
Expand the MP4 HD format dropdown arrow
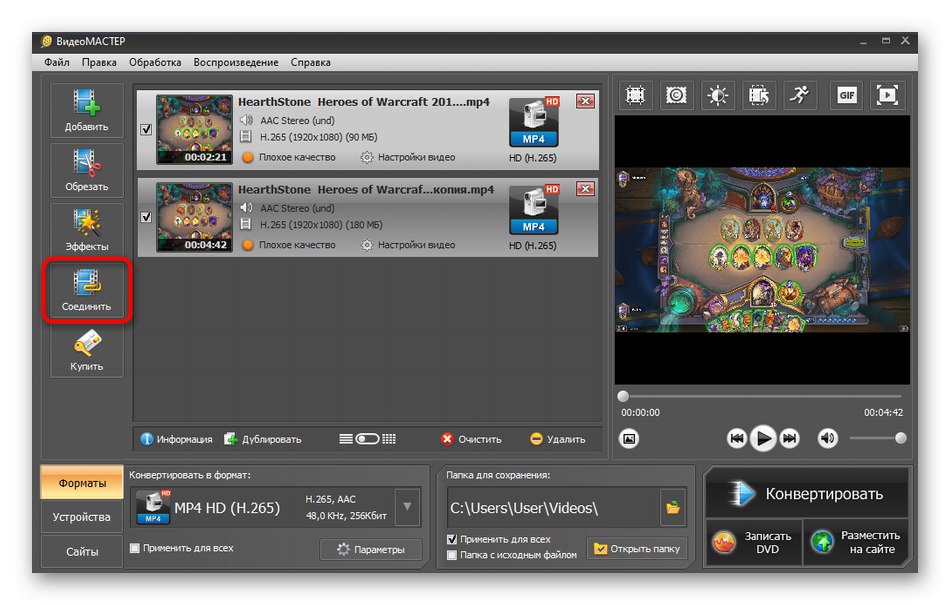click(x=407, y=507)
